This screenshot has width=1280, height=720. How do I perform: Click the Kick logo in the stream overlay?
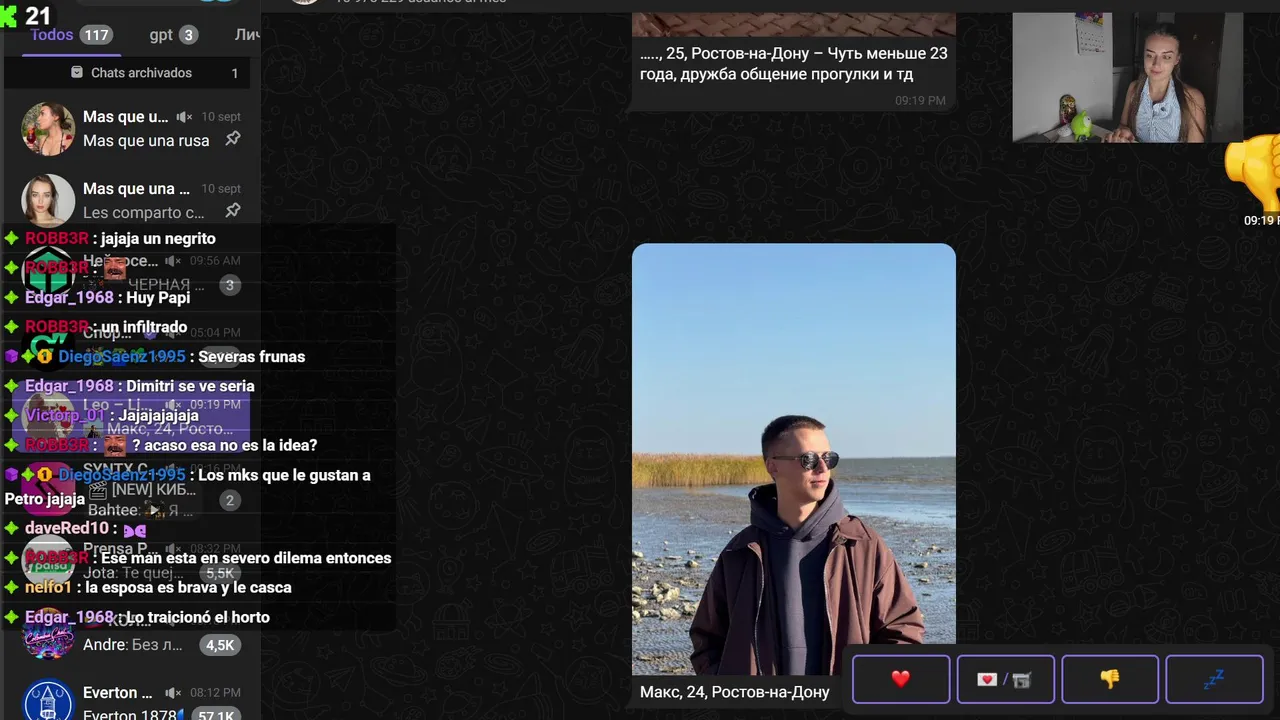coord(9,15)
